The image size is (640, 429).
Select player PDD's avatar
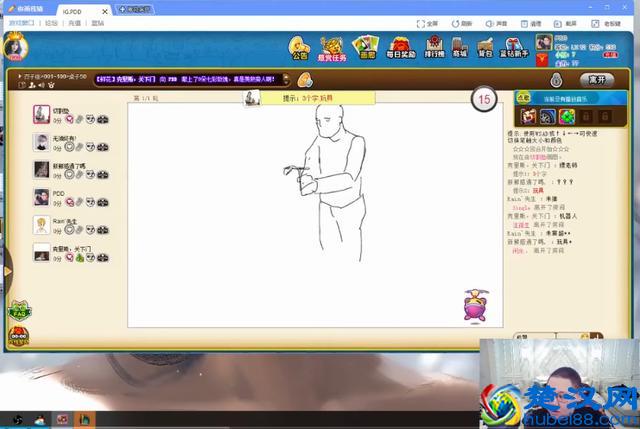41,197
